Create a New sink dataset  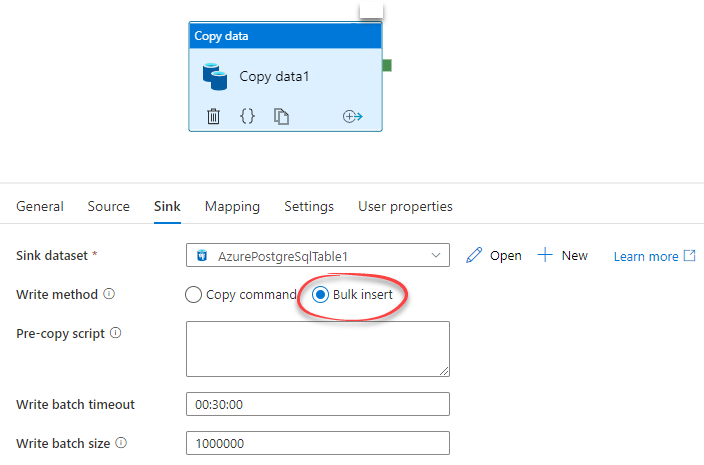click(563, 255)
